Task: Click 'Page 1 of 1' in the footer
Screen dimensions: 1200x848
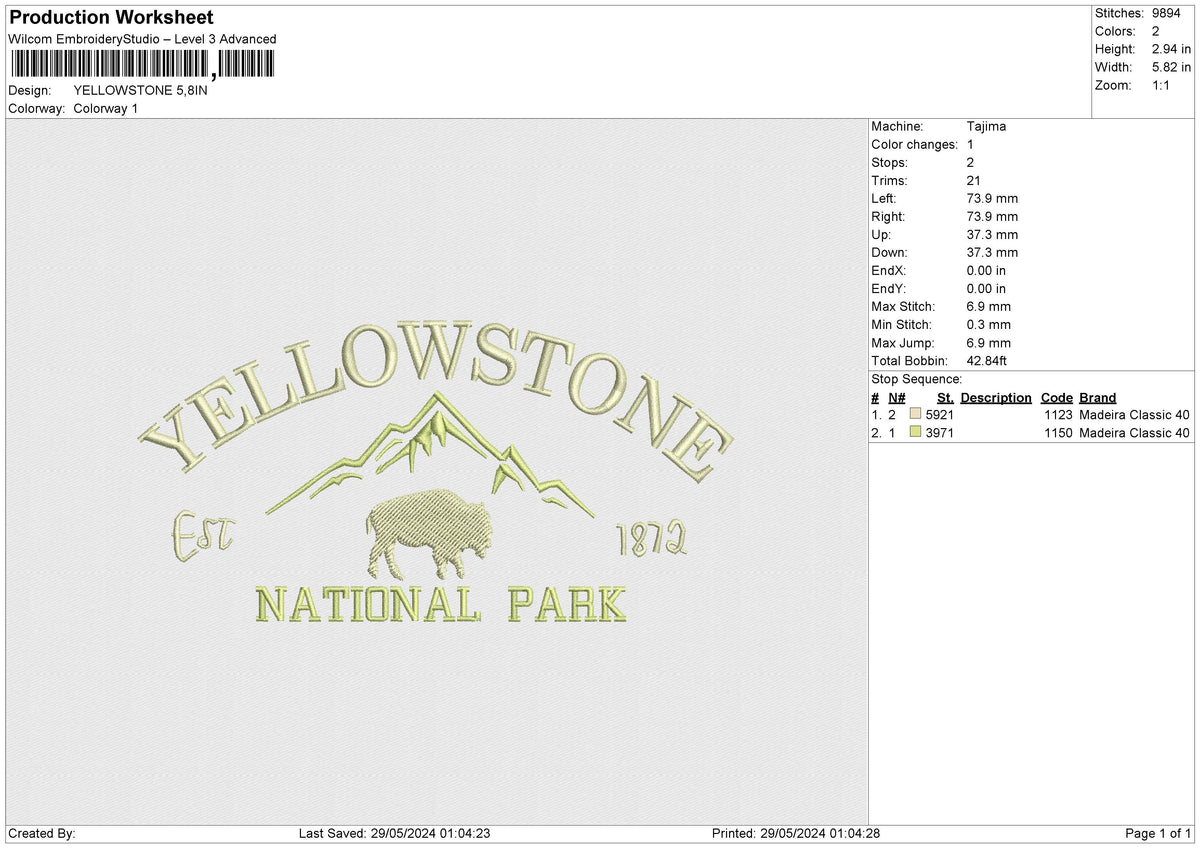Action: [x=1158, y=834]
